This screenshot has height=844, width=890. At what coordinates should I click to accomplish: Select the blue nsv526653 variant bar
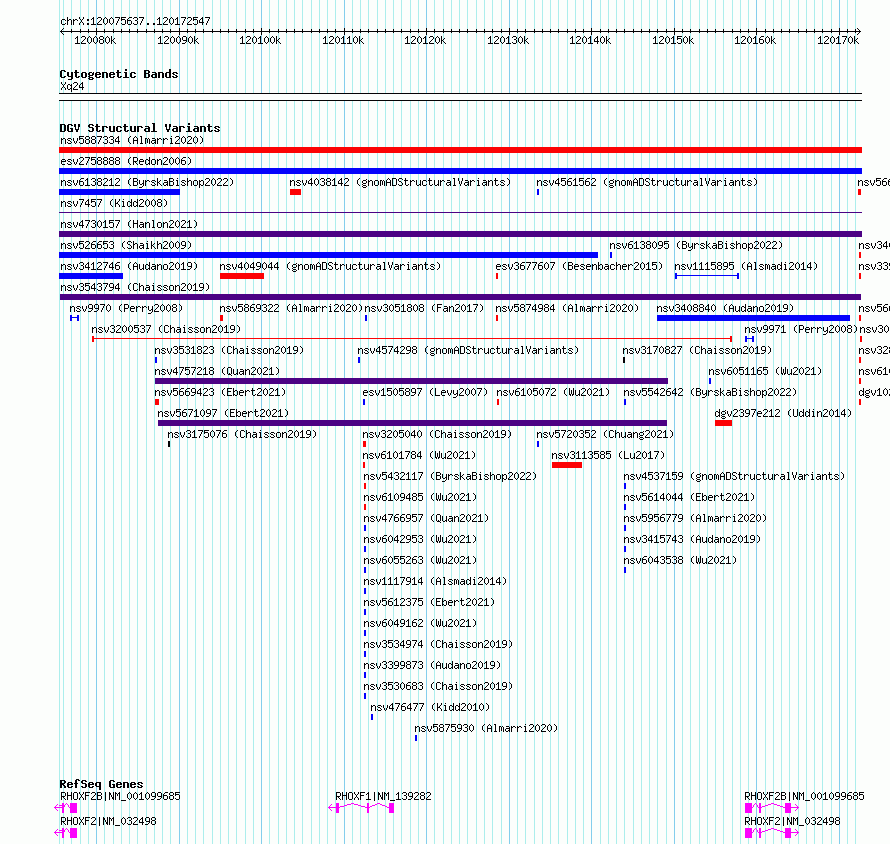coord(329,255)
